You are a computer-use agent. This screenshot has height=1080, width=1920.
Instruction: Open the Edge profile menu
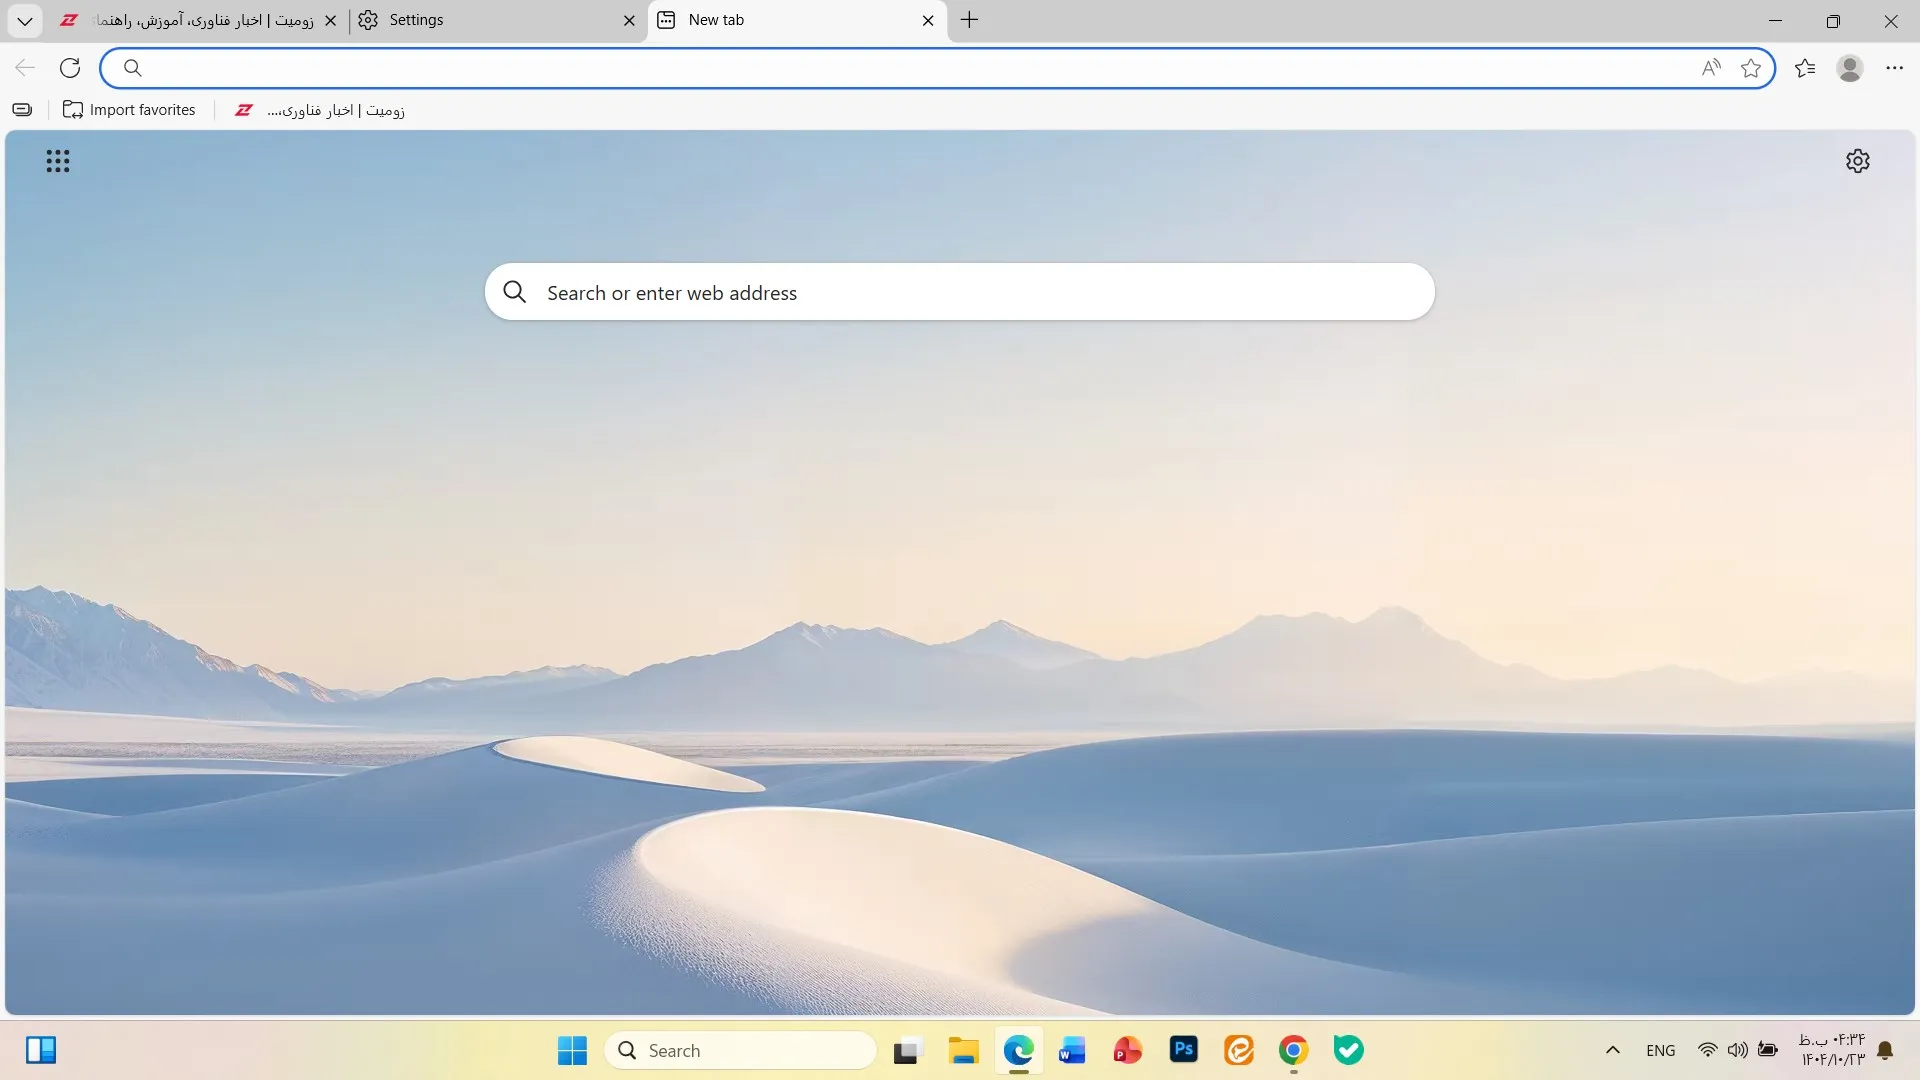(x=1849, y=67)
